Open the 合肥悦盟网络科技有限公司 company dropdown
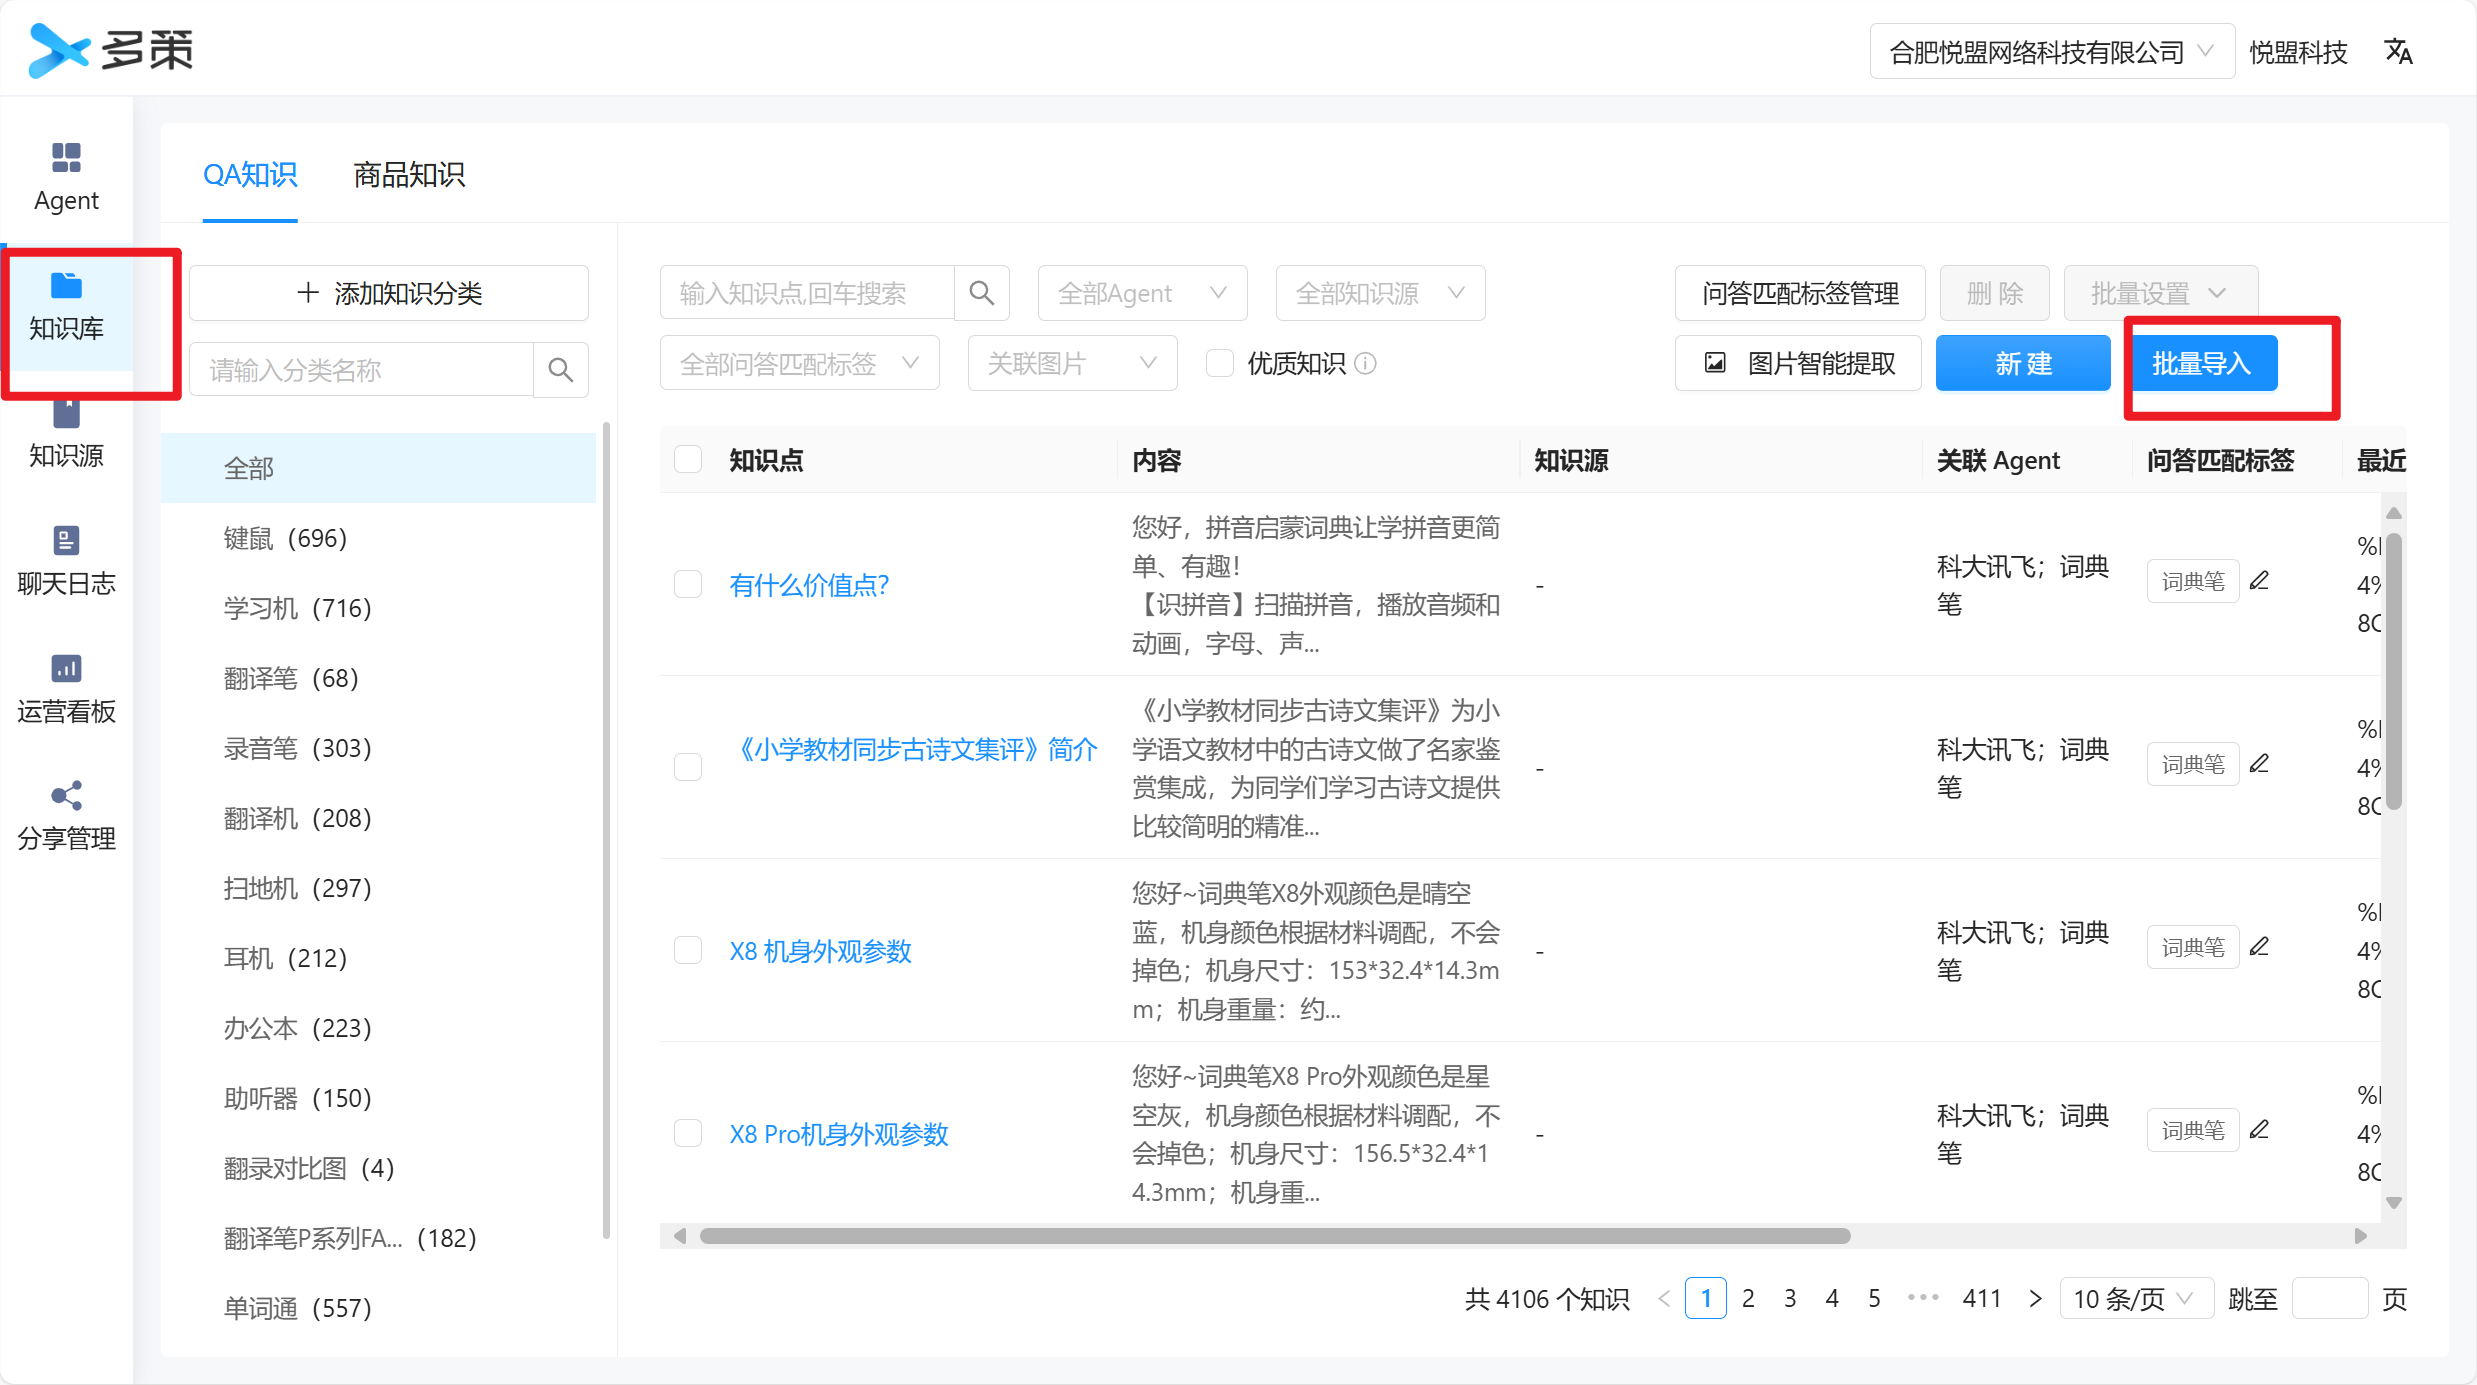 2052,51
